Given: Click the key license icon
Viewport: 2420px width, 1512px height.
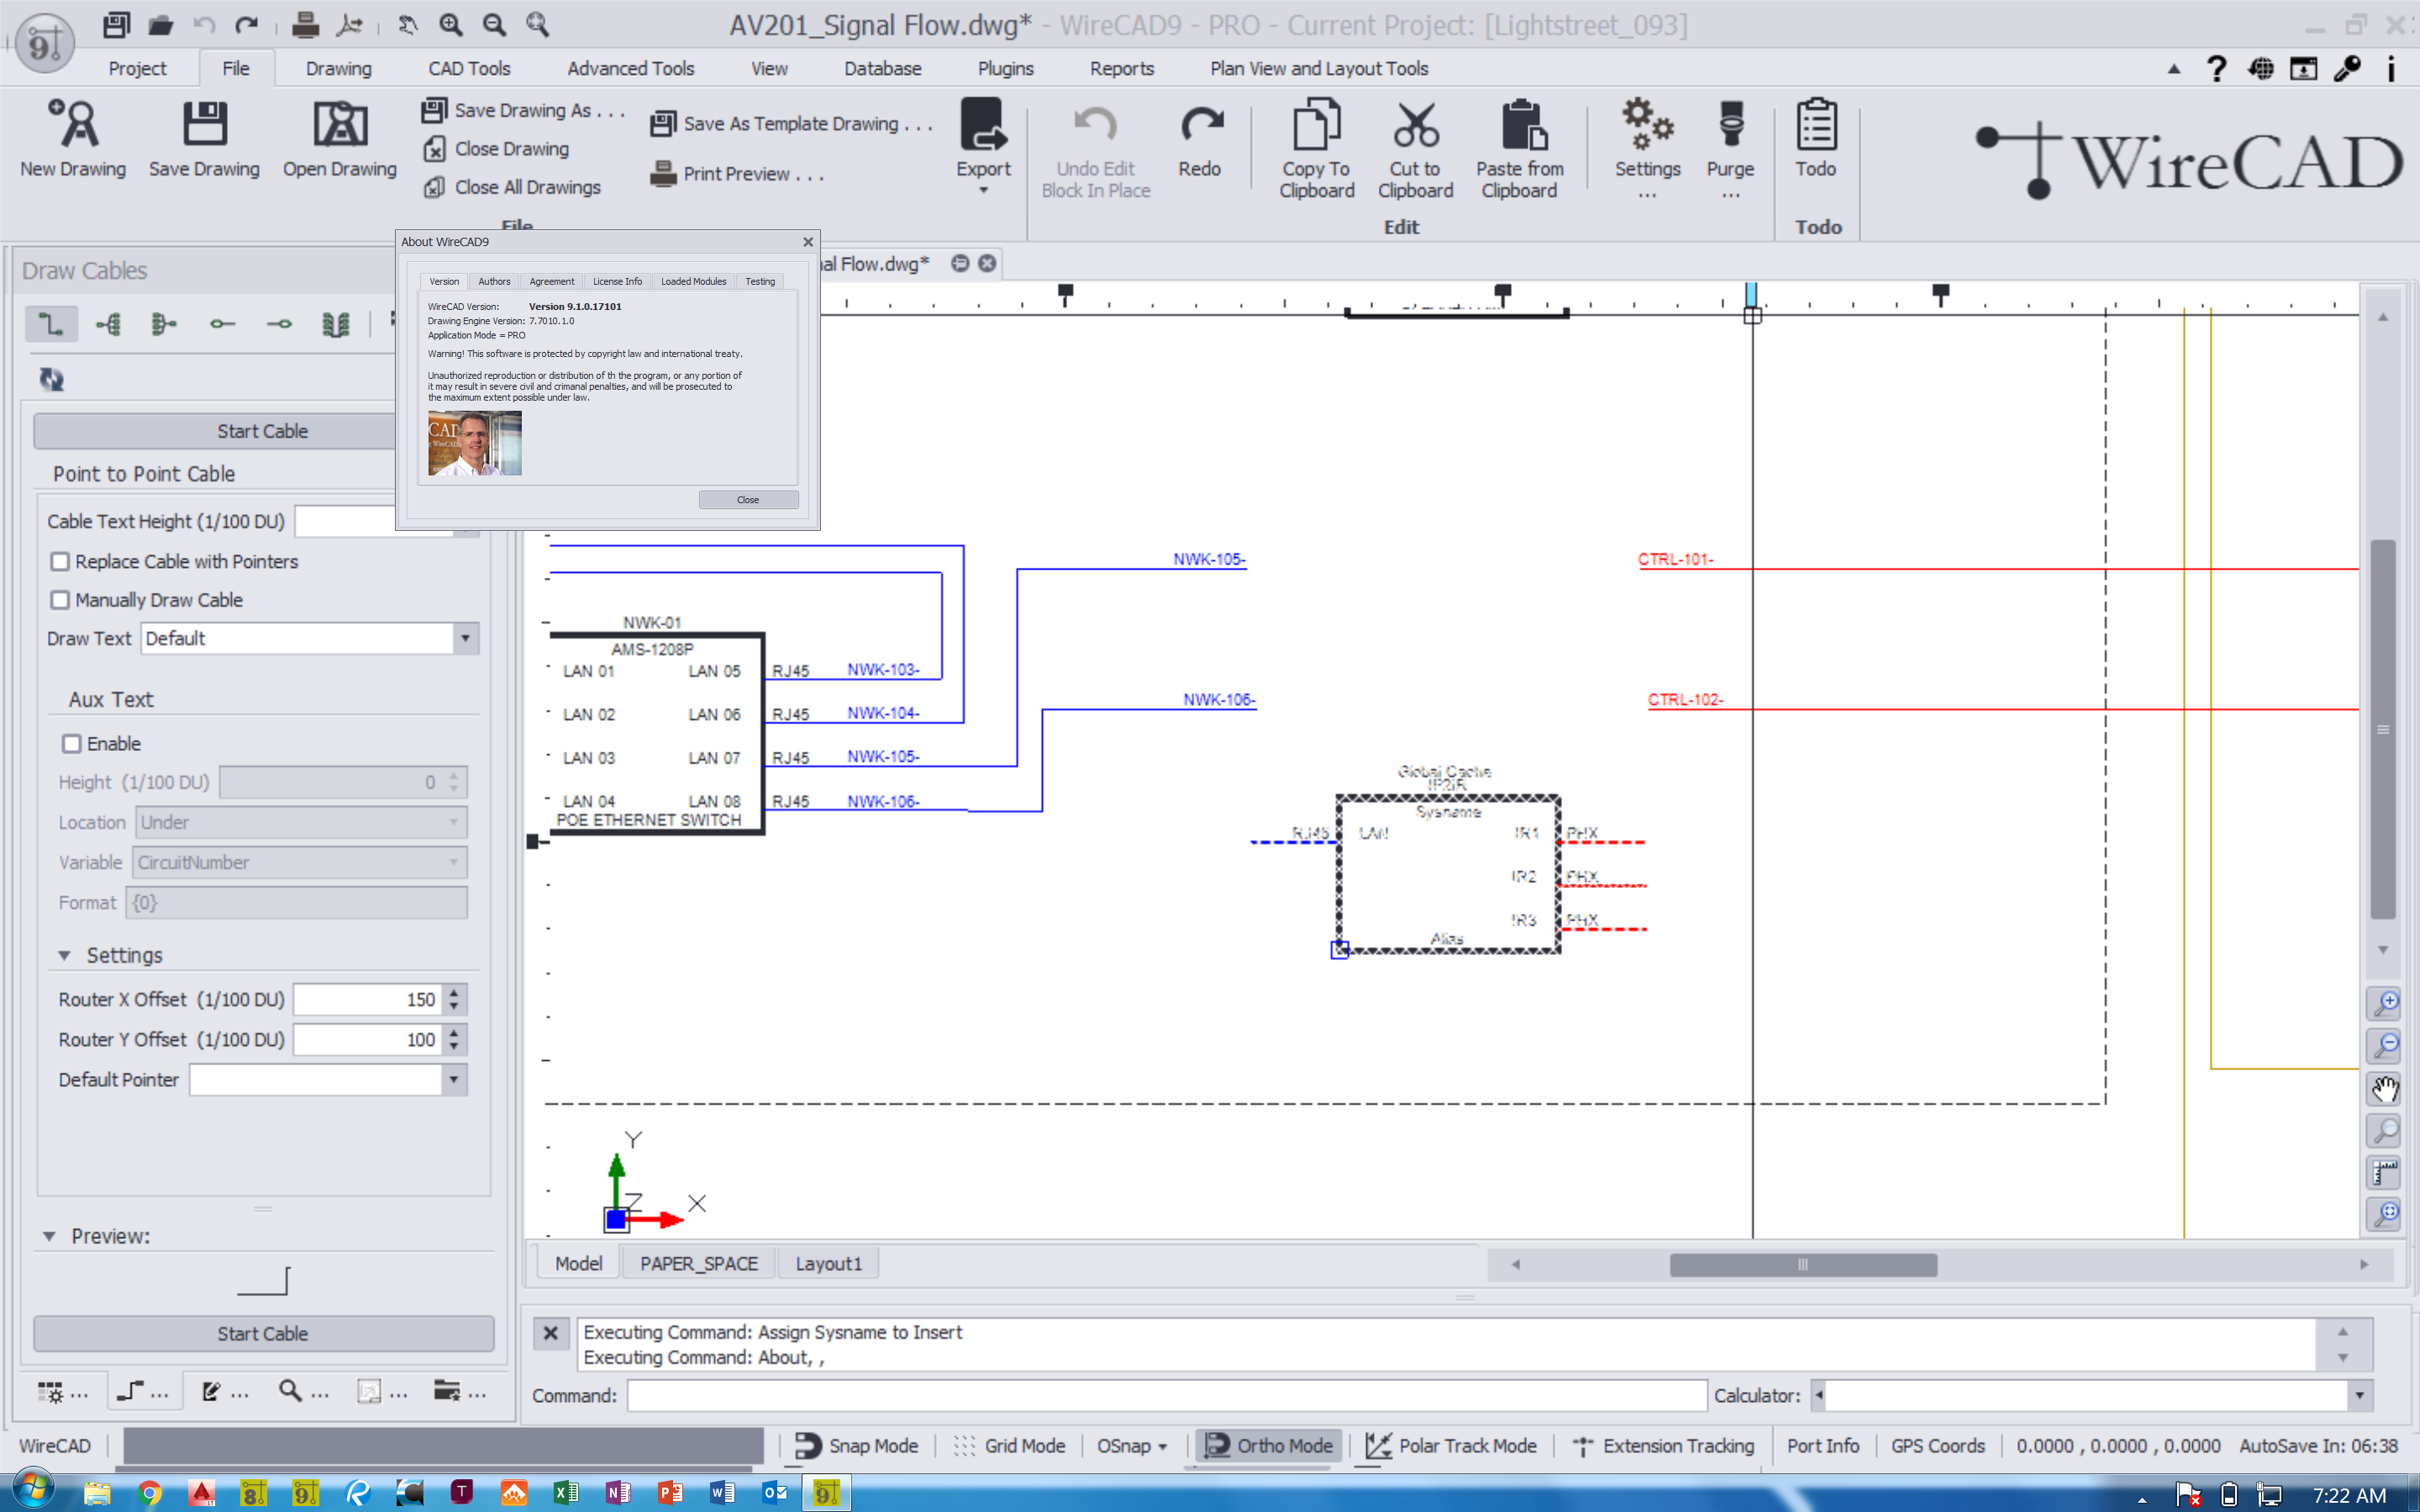Looking at the screenshot, I should [x=2346, y=68].
